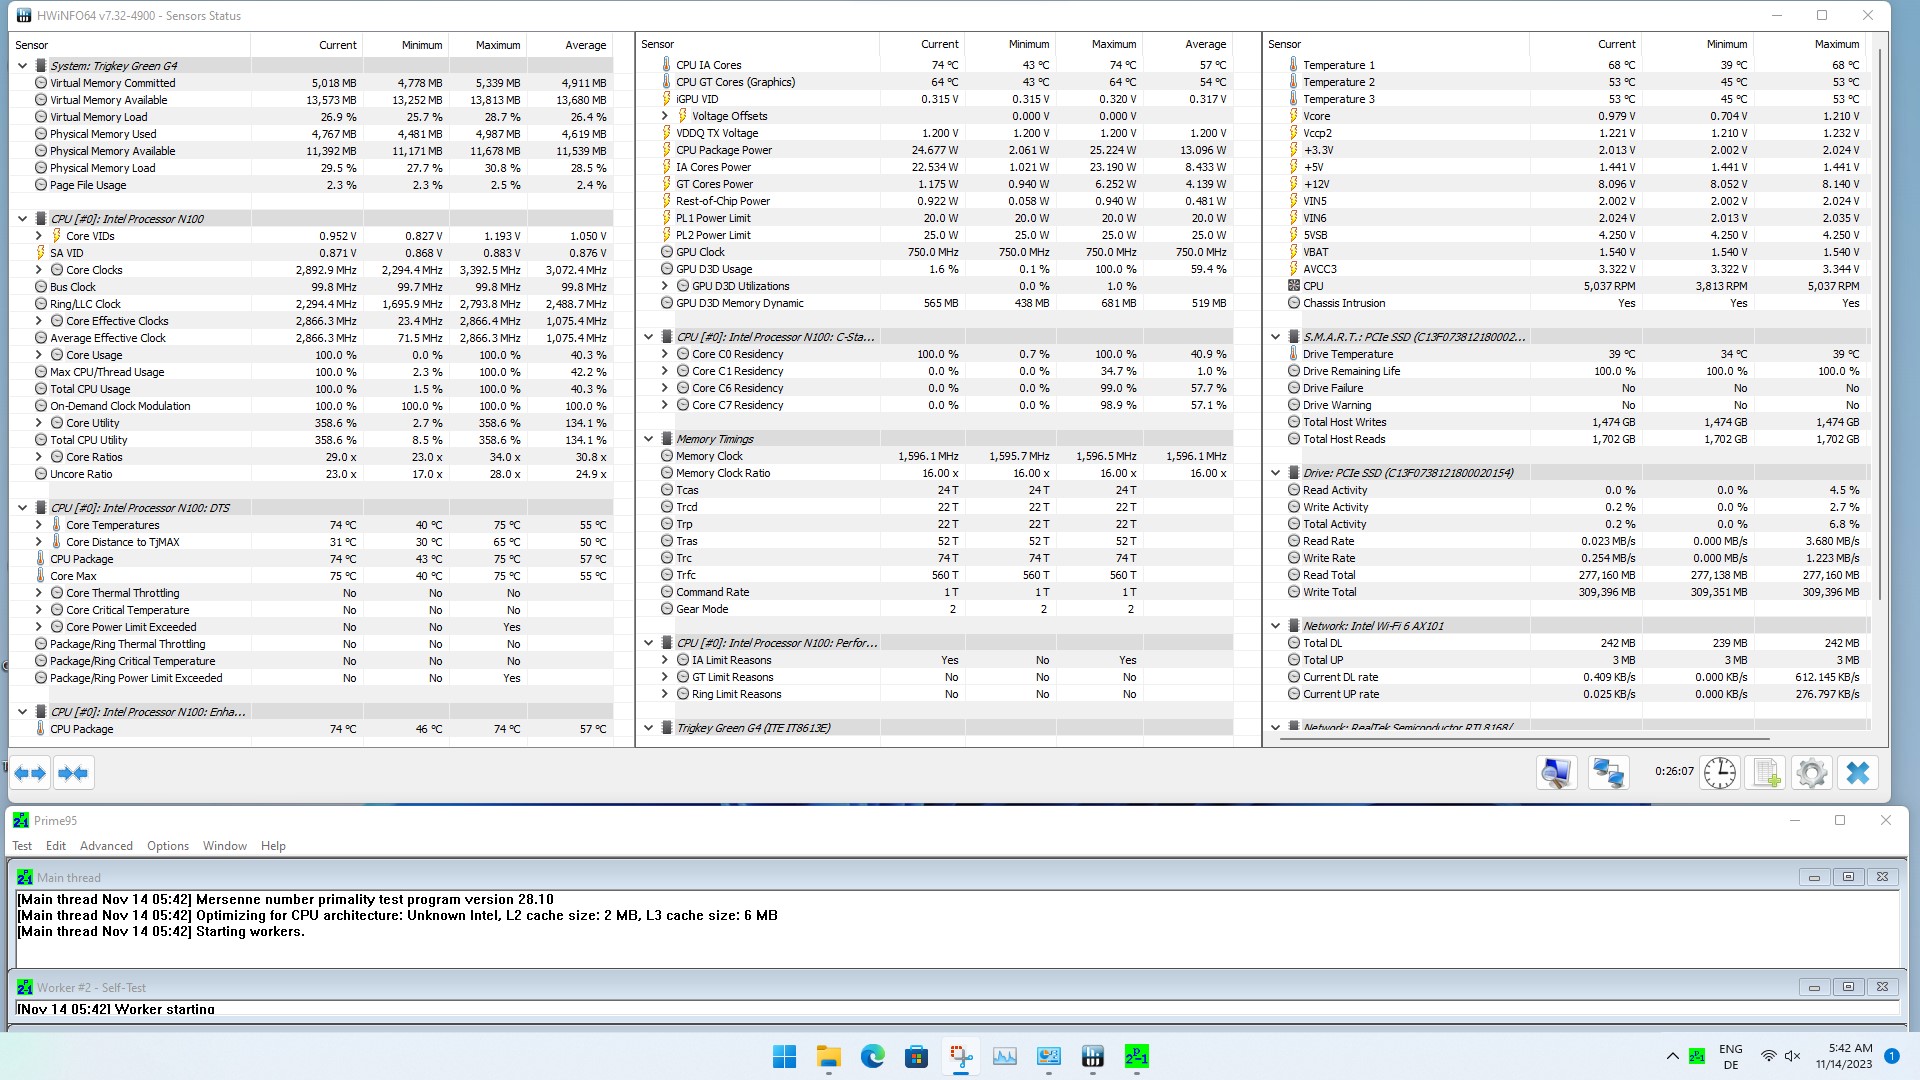Open the clock showing 5:42 AM 11/14/2023
The width and height of the screenshot is (1920, 1080).
pyautogui.click(x=1844, y=1056)
